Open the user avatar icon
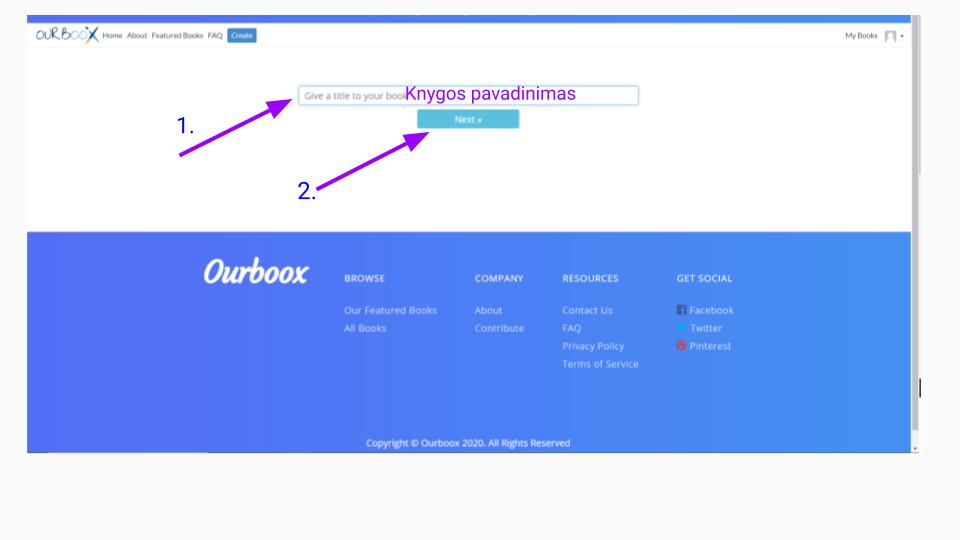 pos(890,36)
